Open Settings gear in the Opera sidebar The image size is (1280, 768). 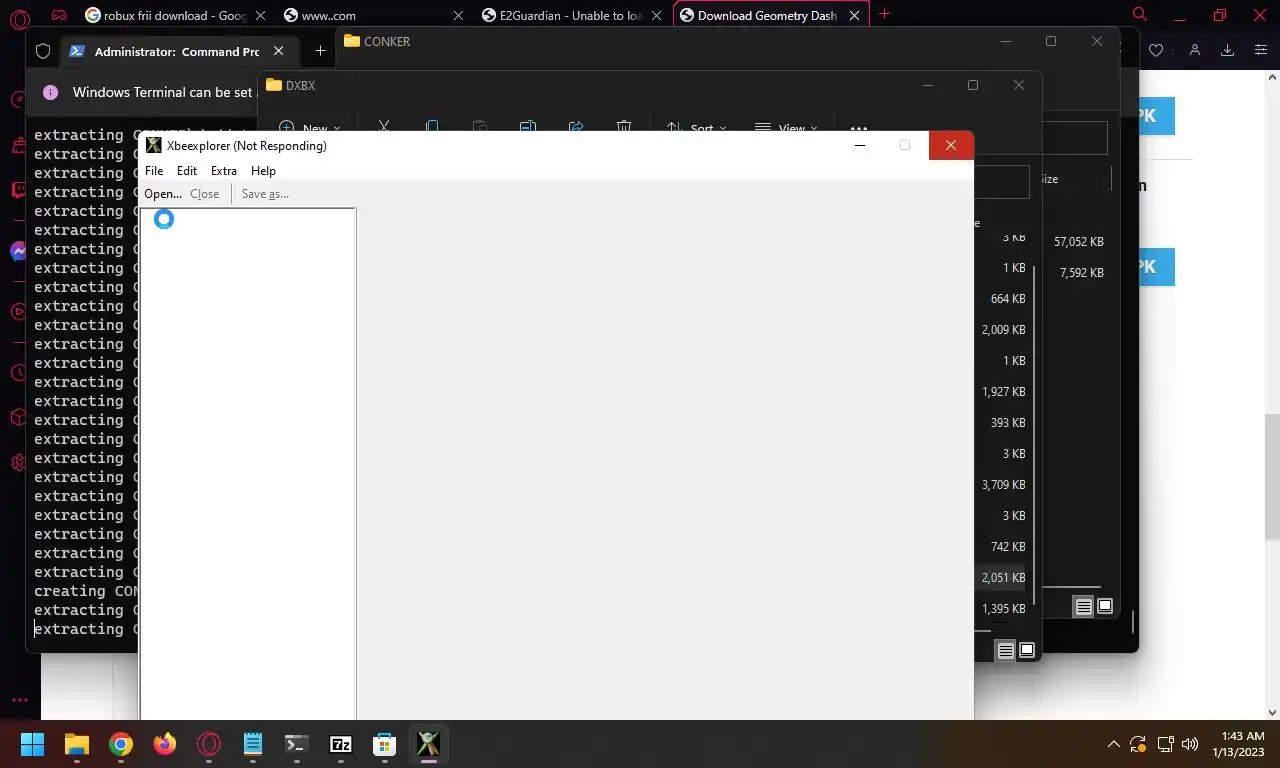pos(18,462)
